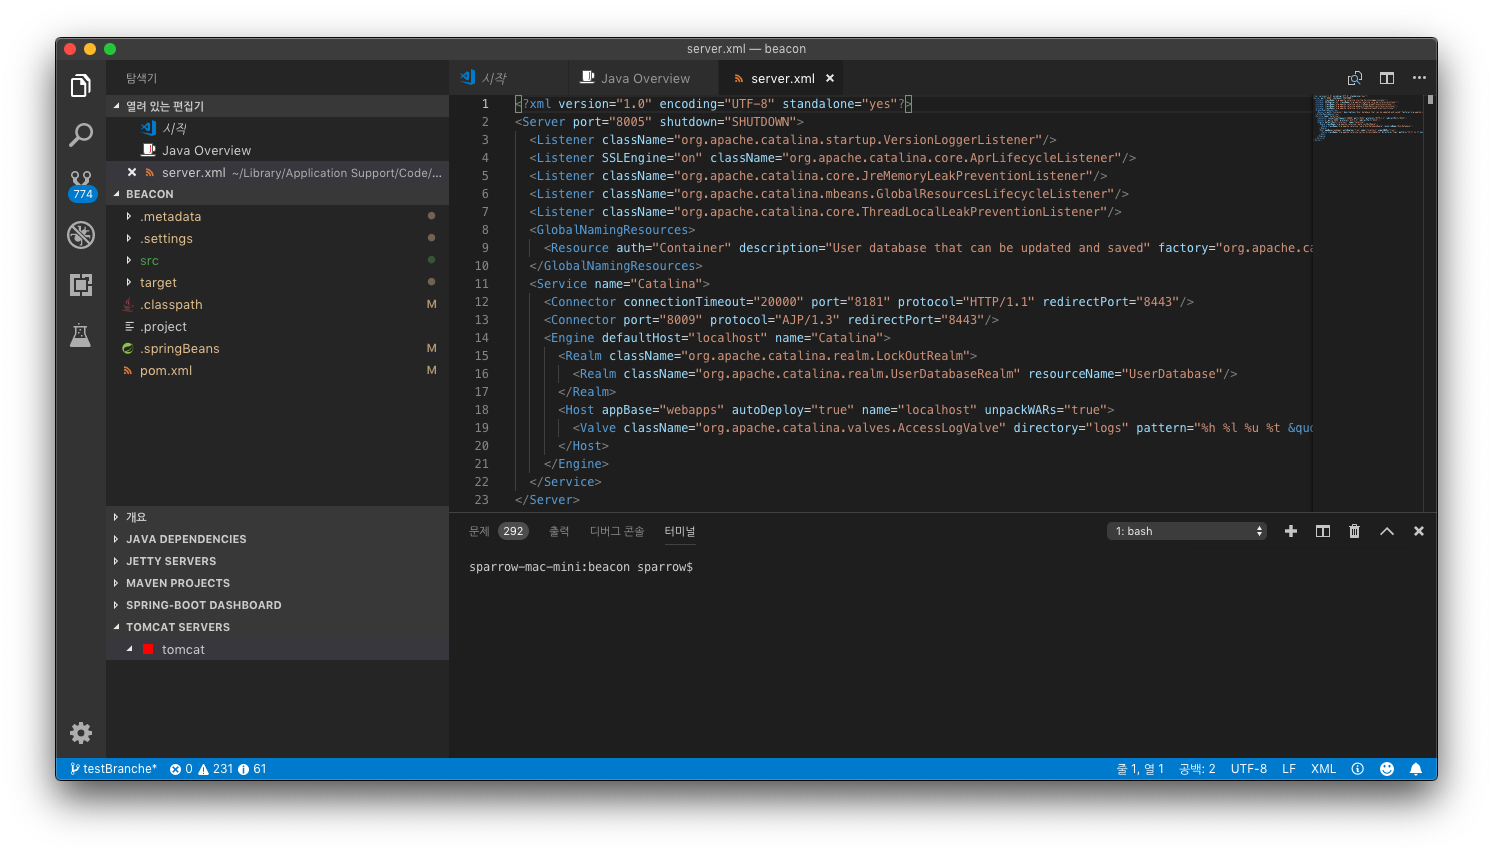Open the 출력 output panel tab
Viewport: 1493px width, 854px height.
pyautogui.click(x=559, y=531)
